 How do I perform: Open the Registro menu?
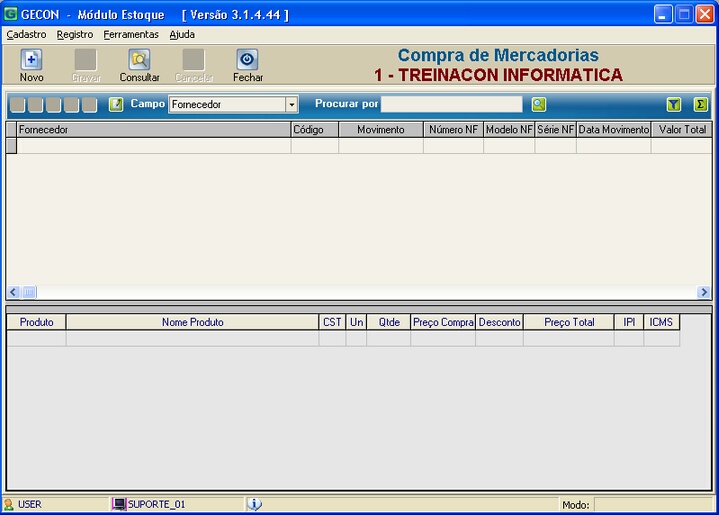pyautogui.click(x=75, y=34)
